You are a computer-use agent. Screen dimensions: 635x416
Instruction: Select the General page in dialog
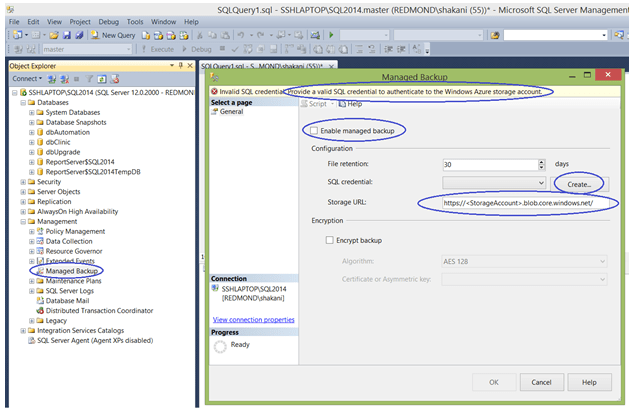tap(231, 111)
